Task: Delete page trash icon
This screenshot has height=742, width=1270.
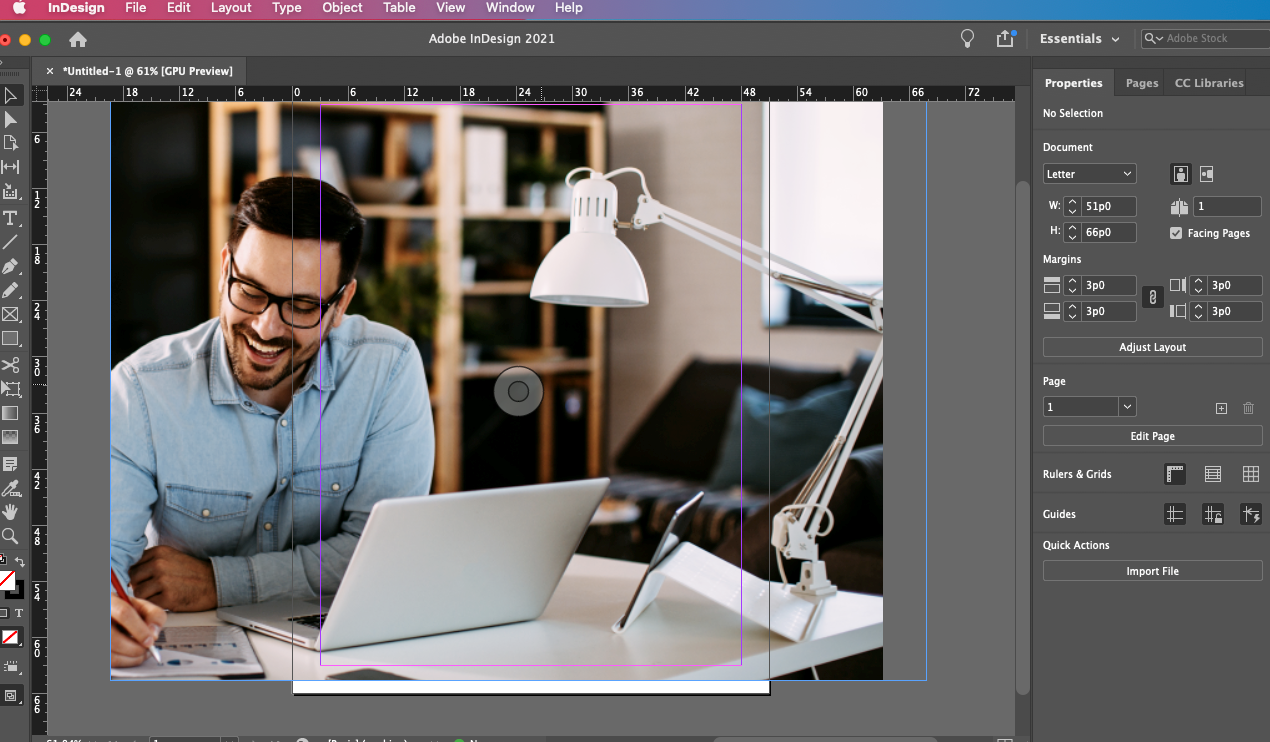Action: point(1248,408)
